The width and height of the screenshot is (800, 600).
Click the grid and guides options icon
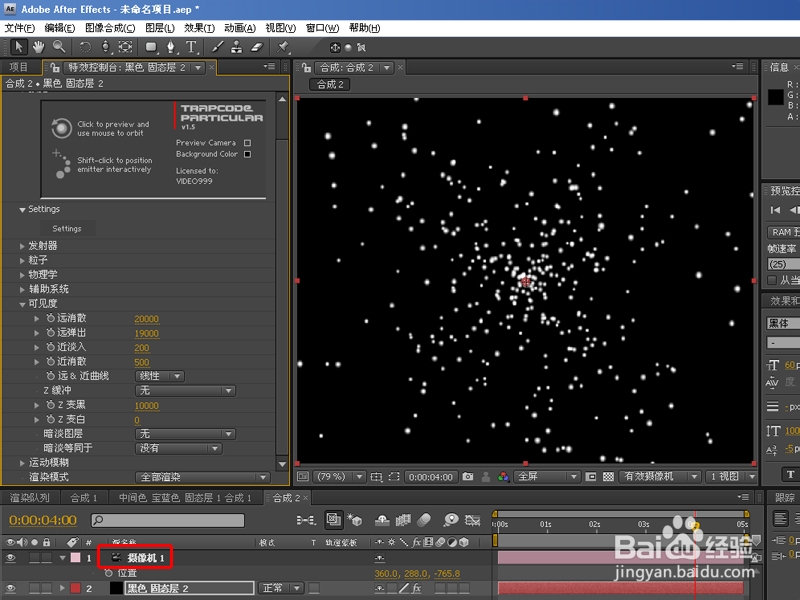[x=377, y=477]
